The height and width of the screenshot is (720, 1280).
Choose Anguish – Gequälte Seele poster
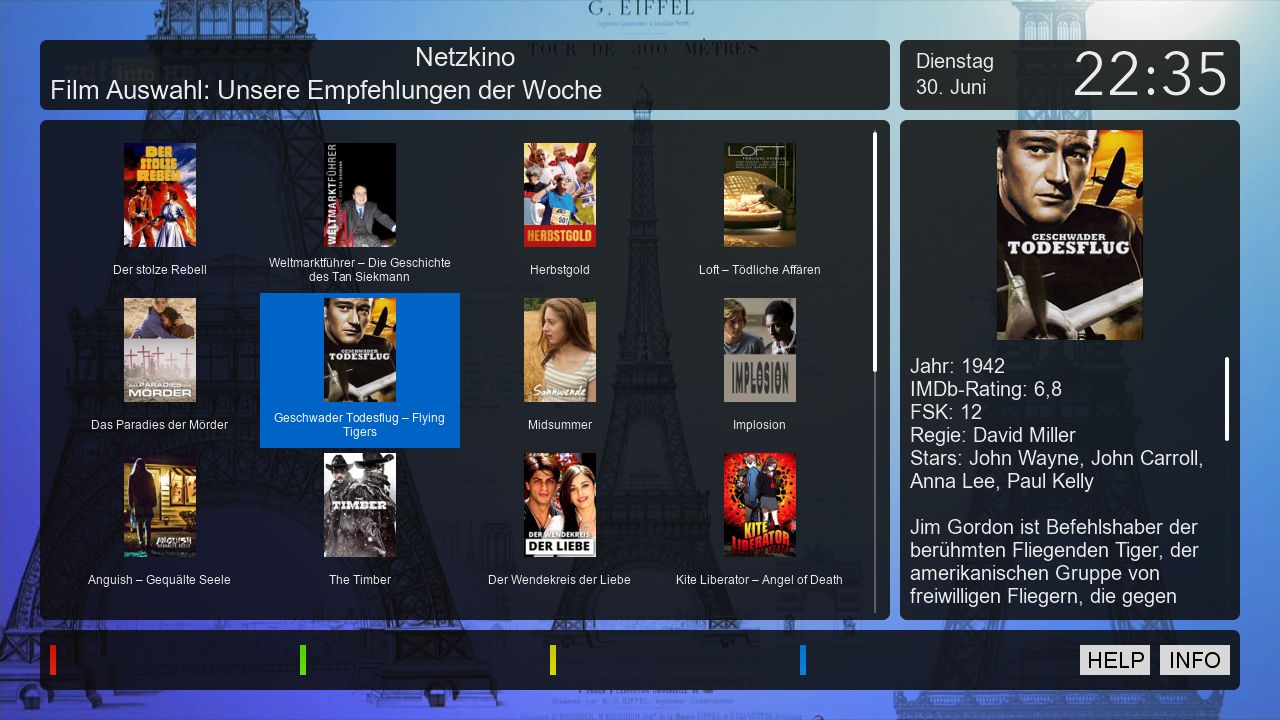(160, 505)
